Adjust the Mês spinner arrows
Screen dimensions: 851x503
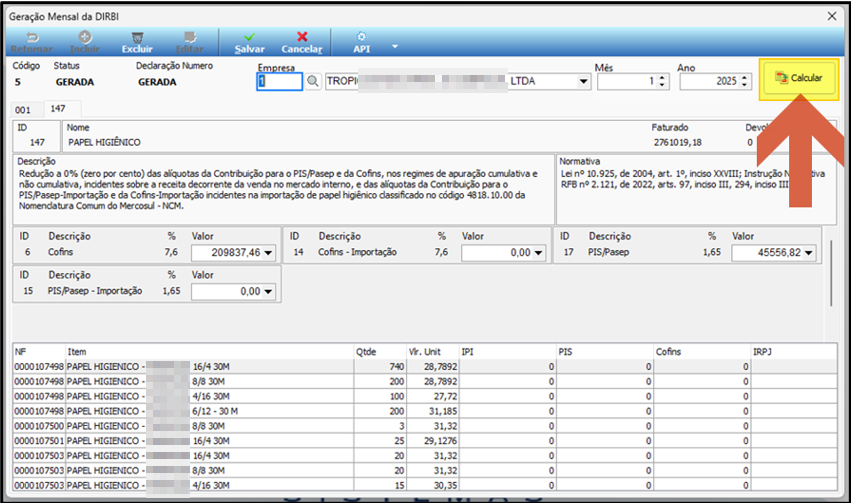pos(662,81)
